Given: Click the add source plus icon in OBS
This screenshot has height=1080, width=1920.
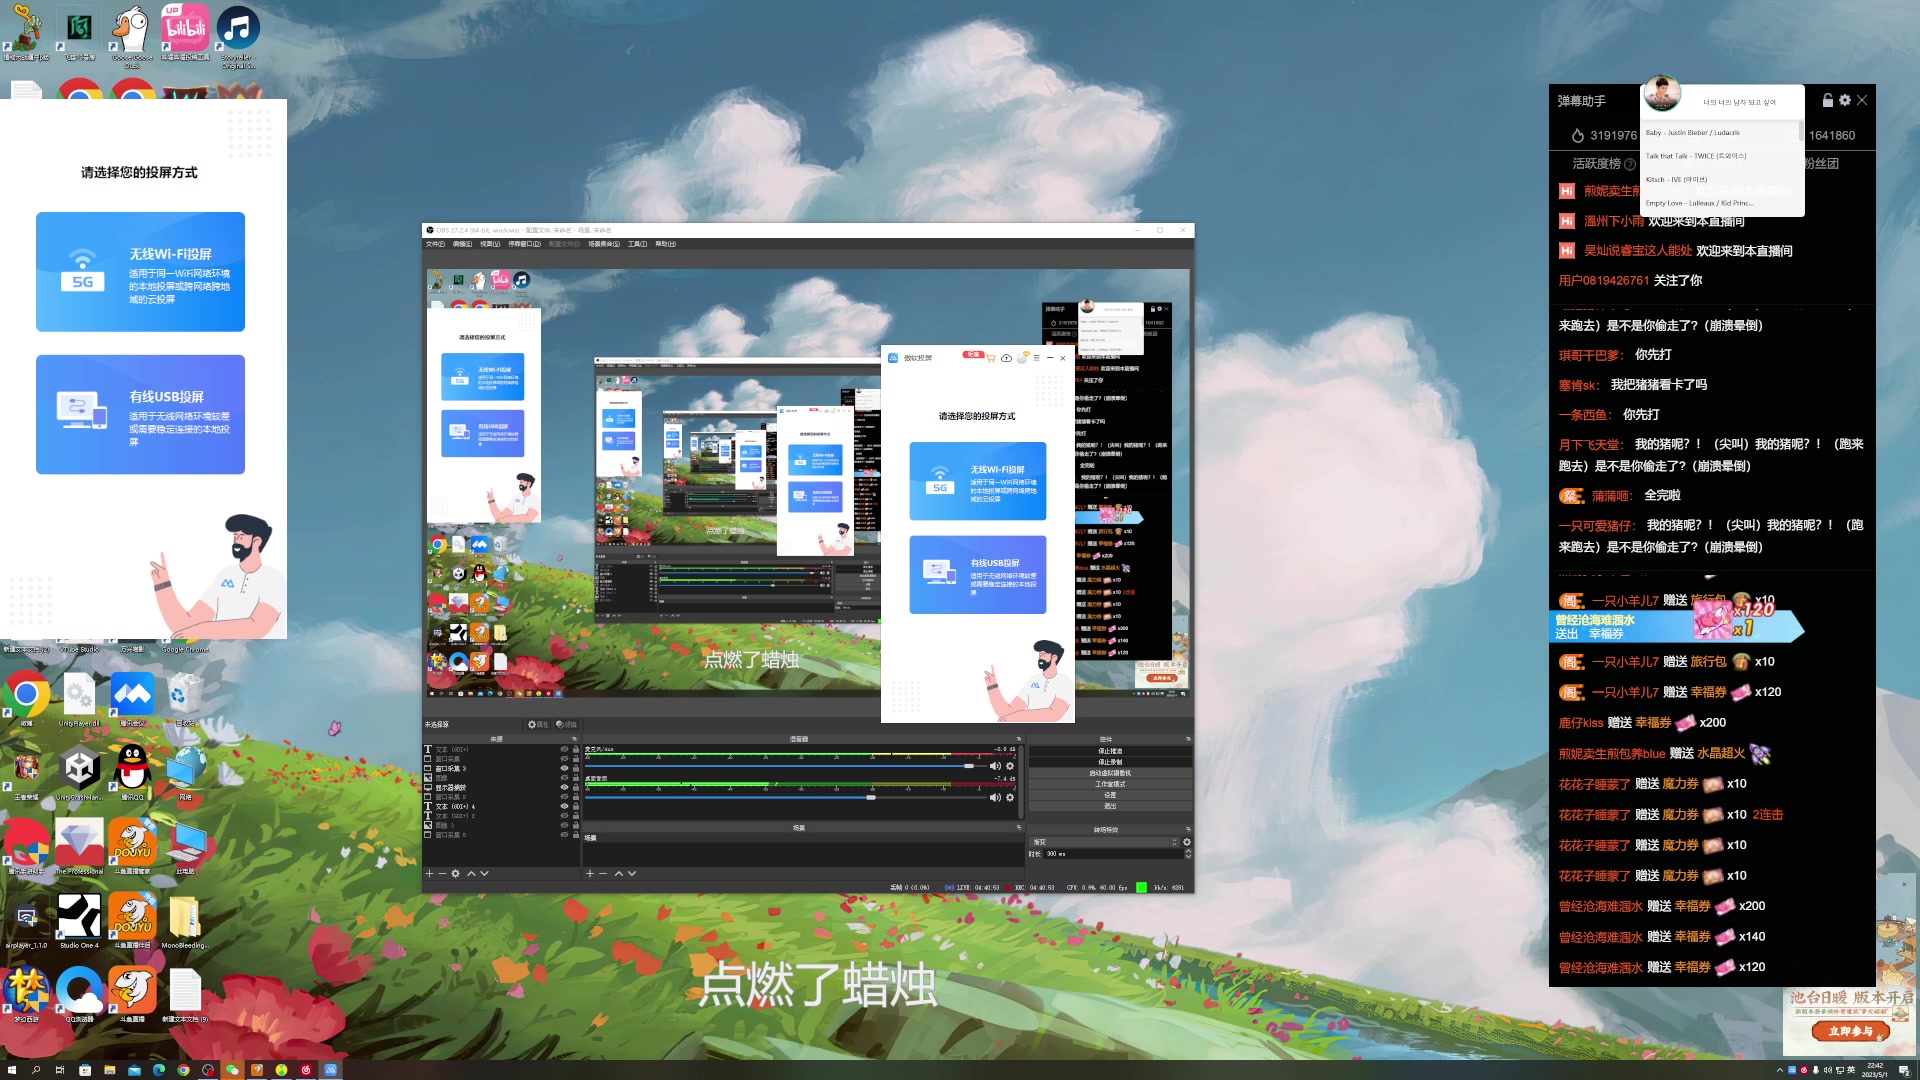Looking at the screenshot, I should [x=430, y=874].
